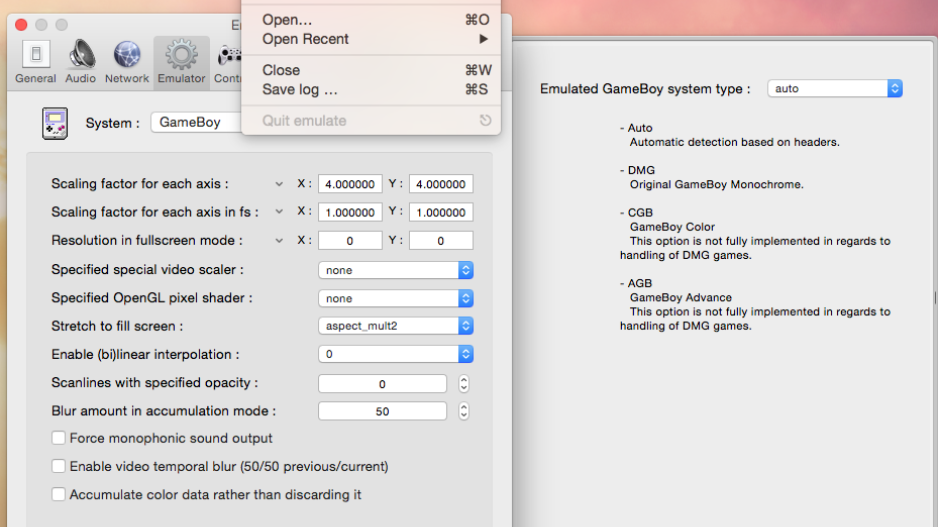The width and height of the screenshot is (938, 527).
Task: Open the Open Recent submenu
Action: [x=371, y=39]
